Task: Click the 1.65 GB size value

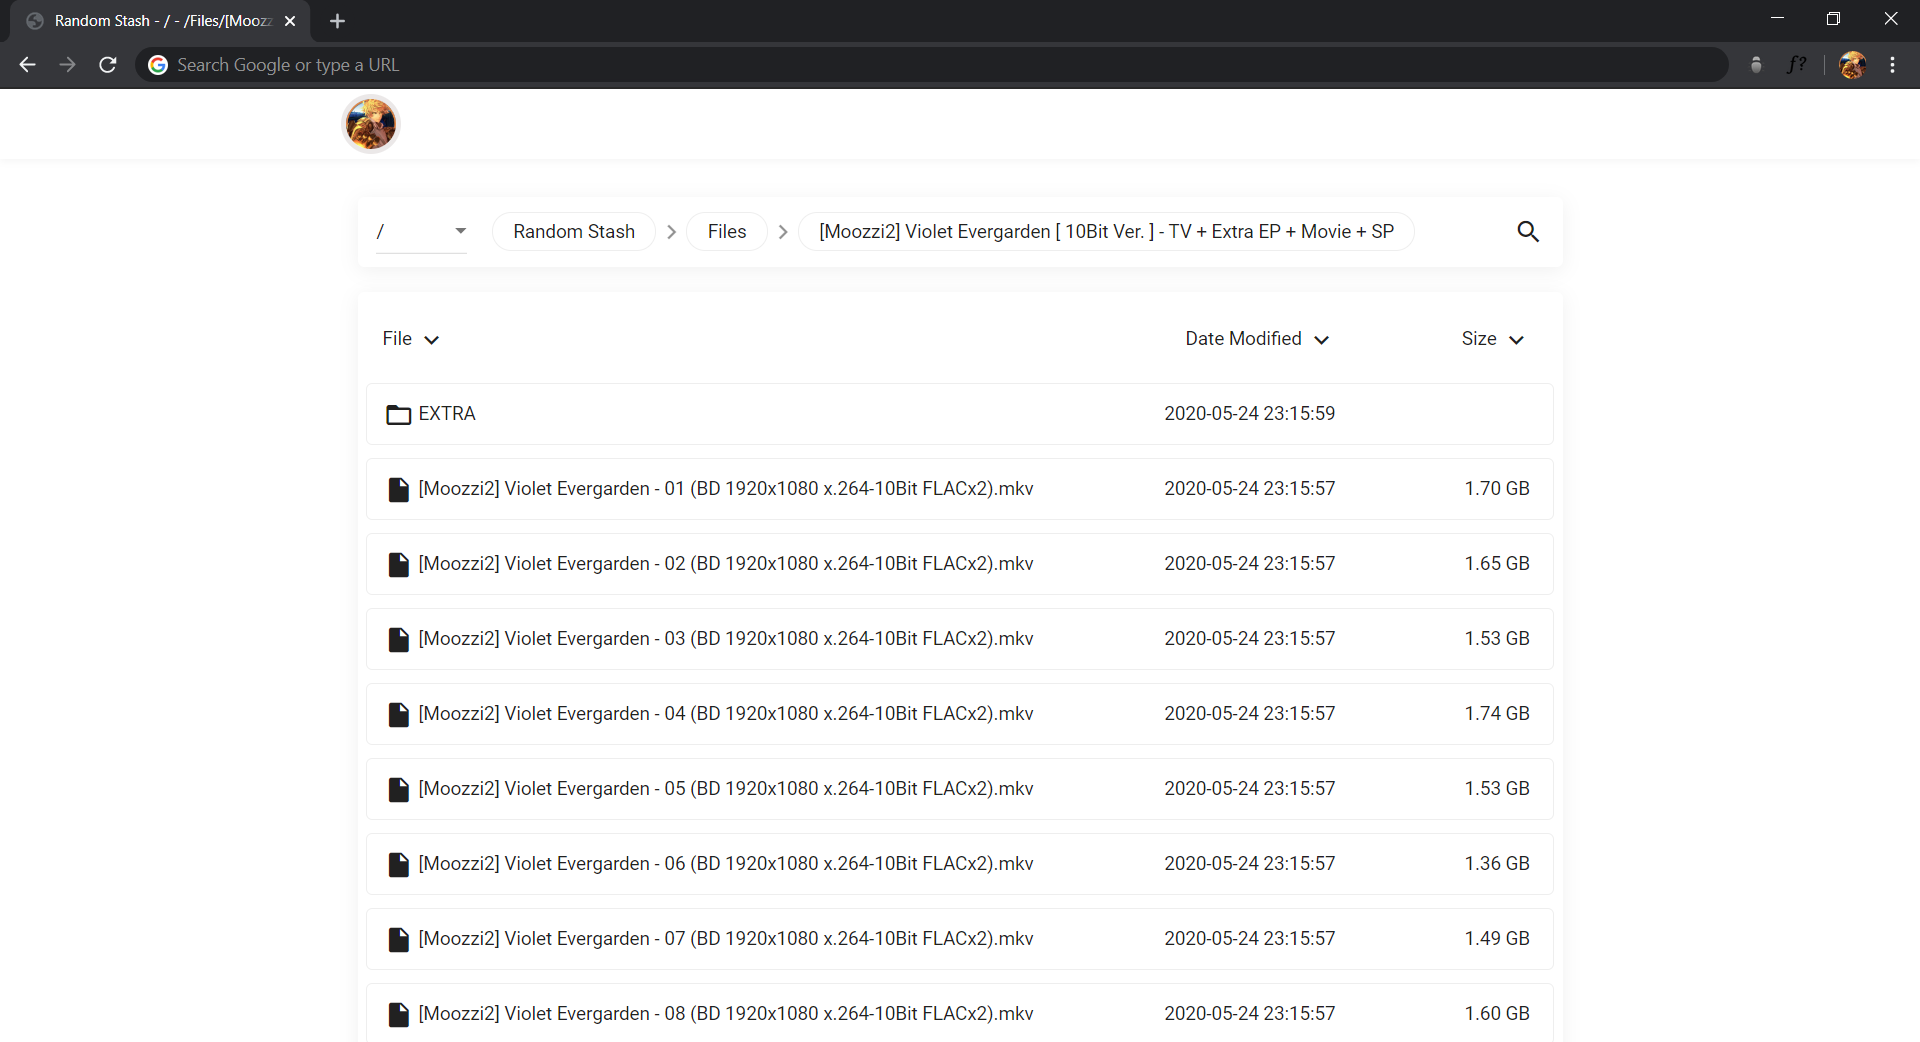Action: [x=1497, y=564]
